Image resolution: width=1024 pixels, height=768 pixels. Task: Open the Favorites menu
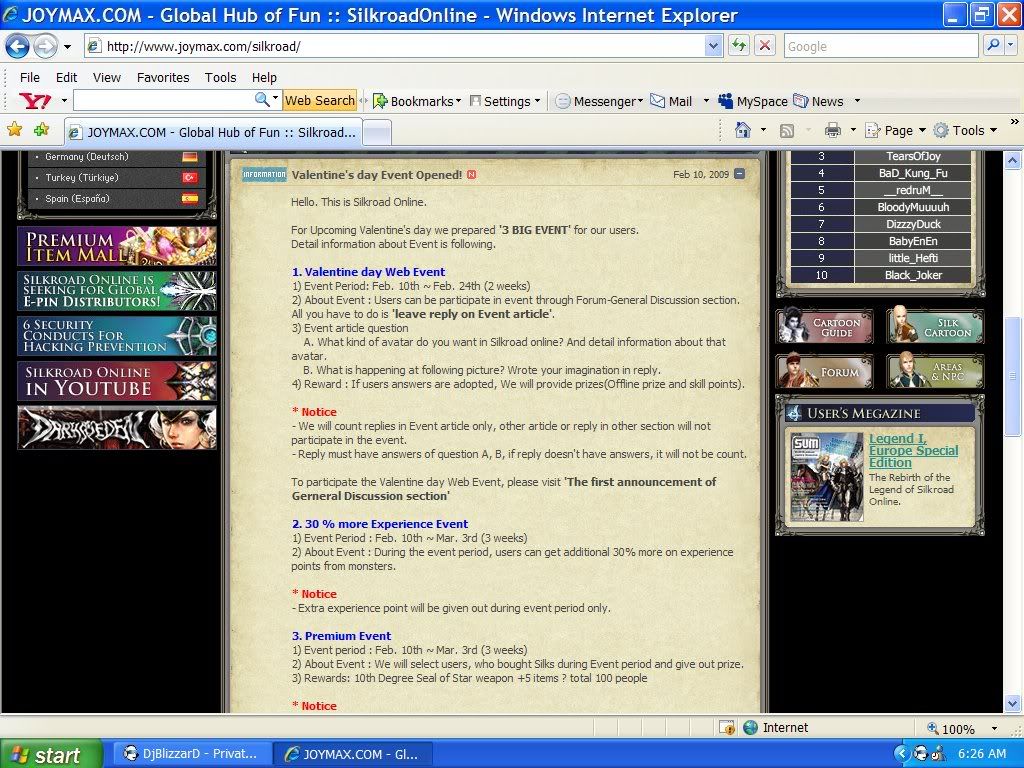coord(163,77)
